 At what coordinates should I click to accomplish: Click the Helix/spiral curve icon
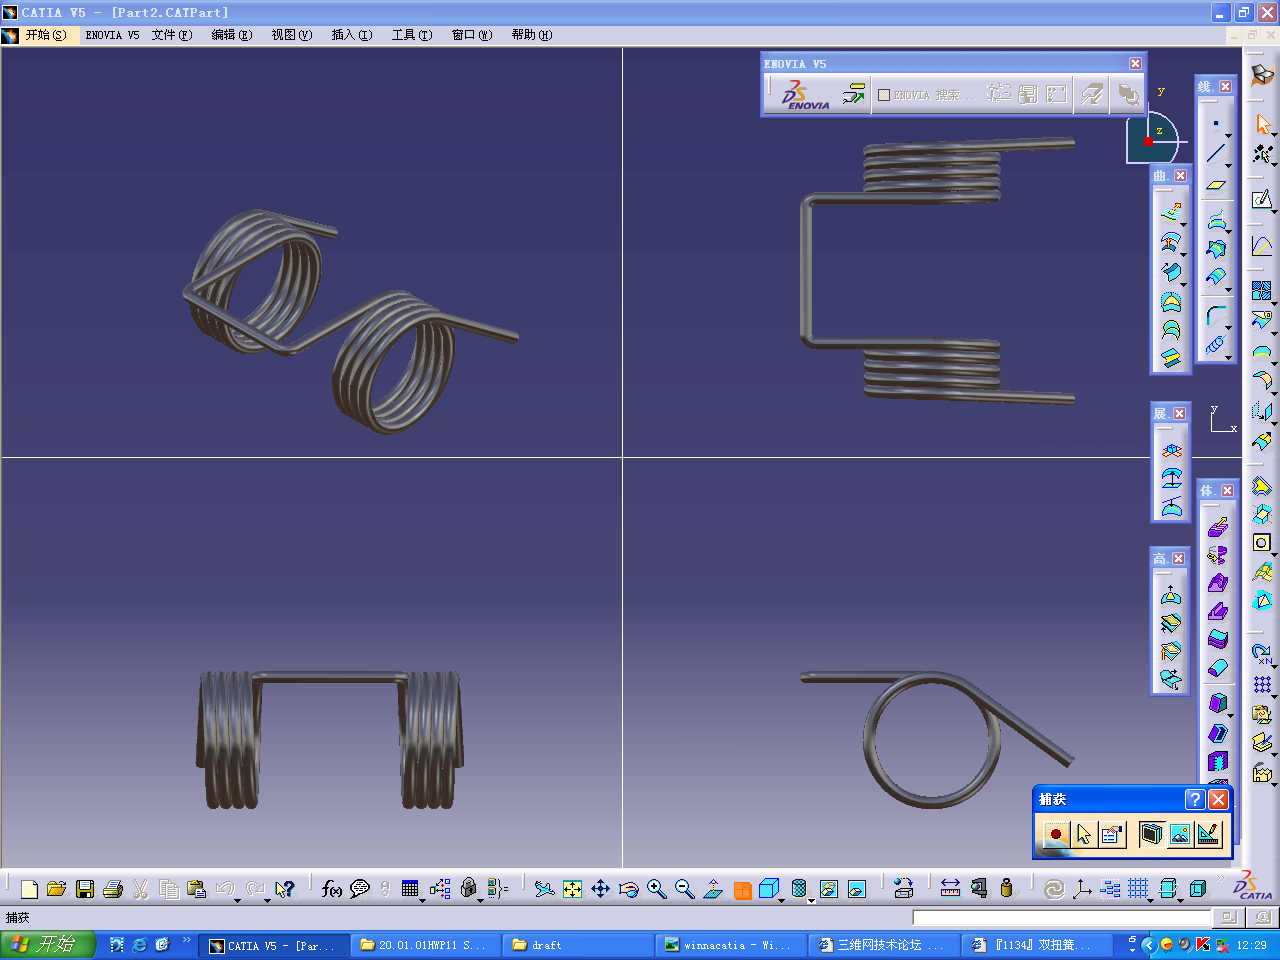[1215, 344]
